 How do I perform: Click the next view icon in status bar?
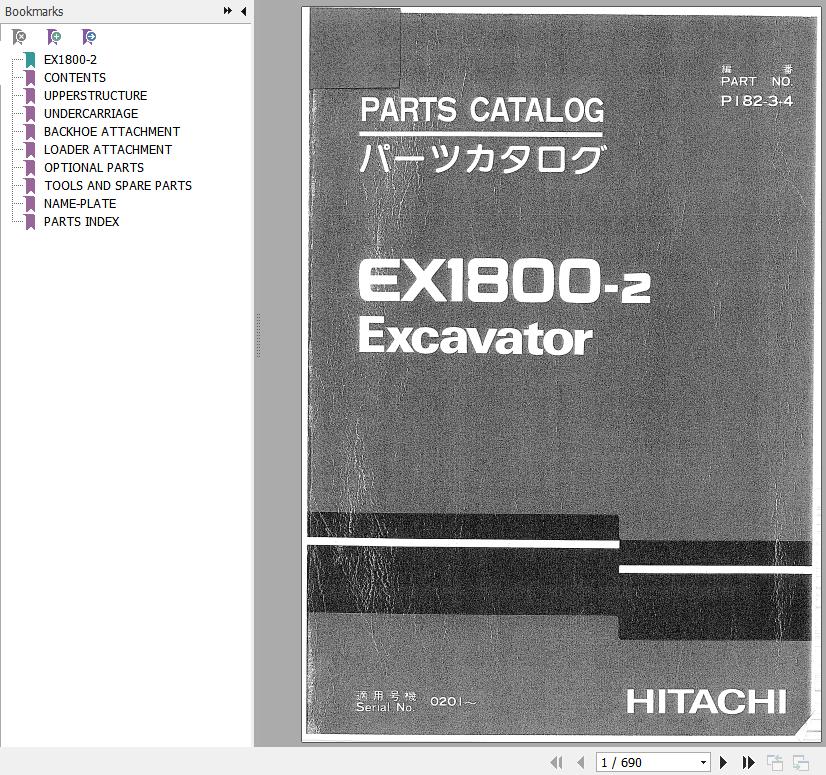tap(801, 762)
